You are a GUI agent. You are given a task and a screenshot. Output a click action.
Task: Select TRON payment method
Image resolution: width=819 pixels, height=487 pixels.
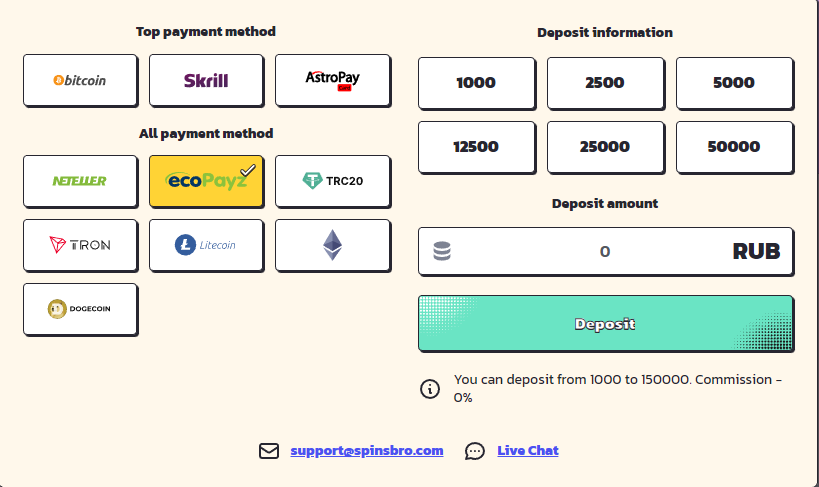click(x=80, y=245)
